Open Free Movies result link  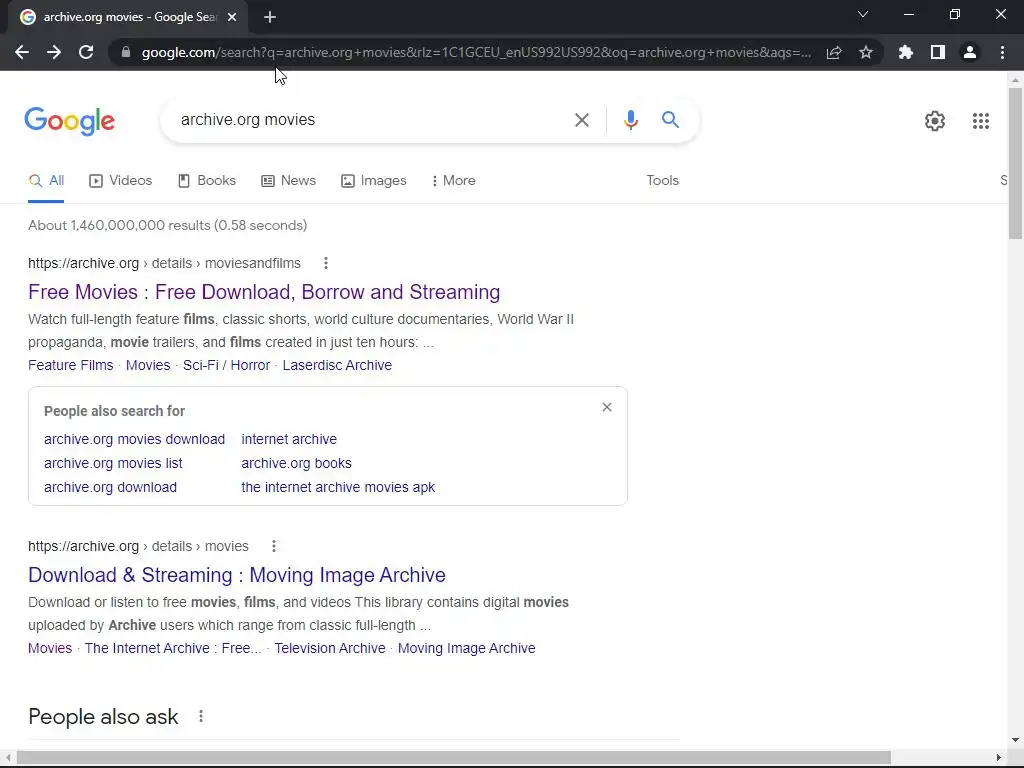[264, 292]
